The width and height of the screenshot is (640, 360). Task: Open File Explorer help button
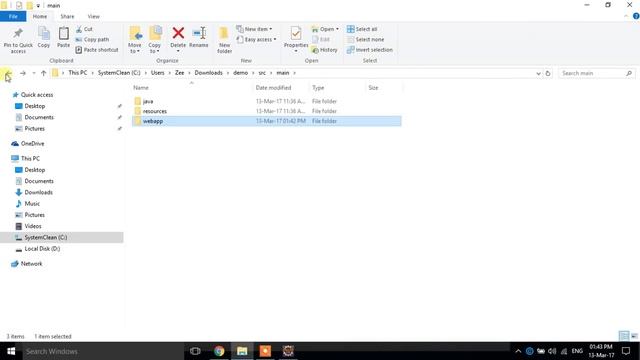click(636, 16)
